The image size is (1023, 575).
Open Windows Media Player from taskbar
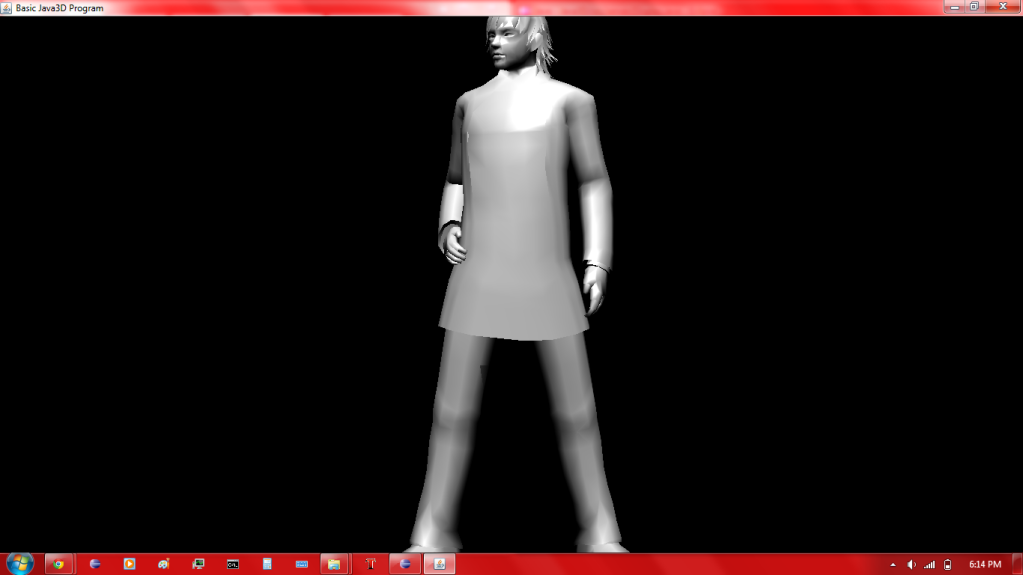129,564
